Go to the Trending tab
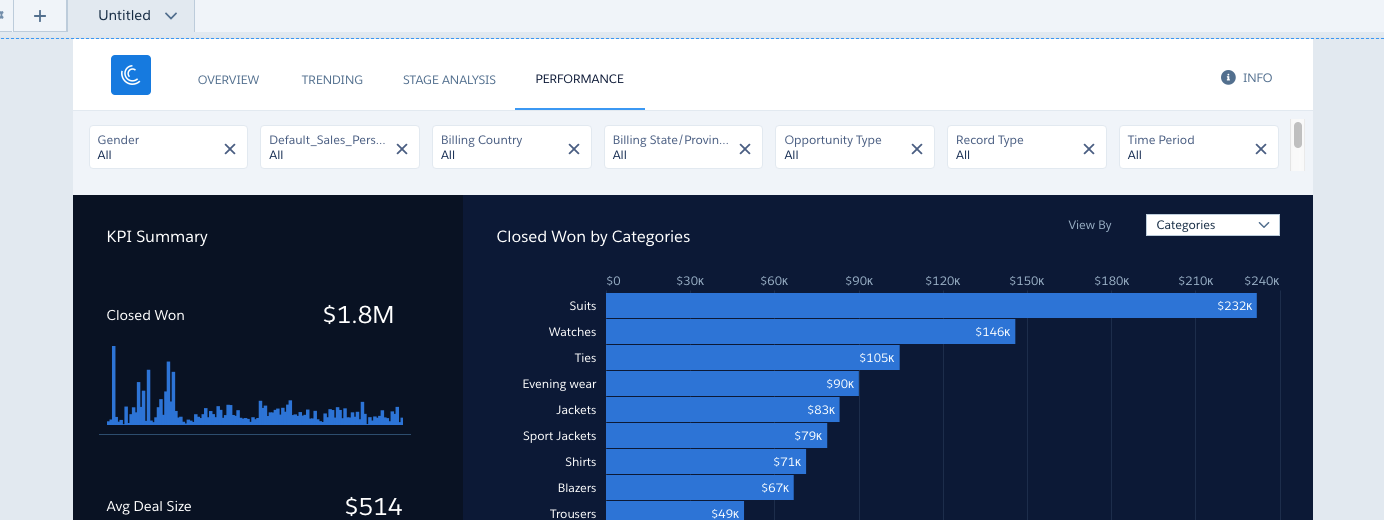 332,80
